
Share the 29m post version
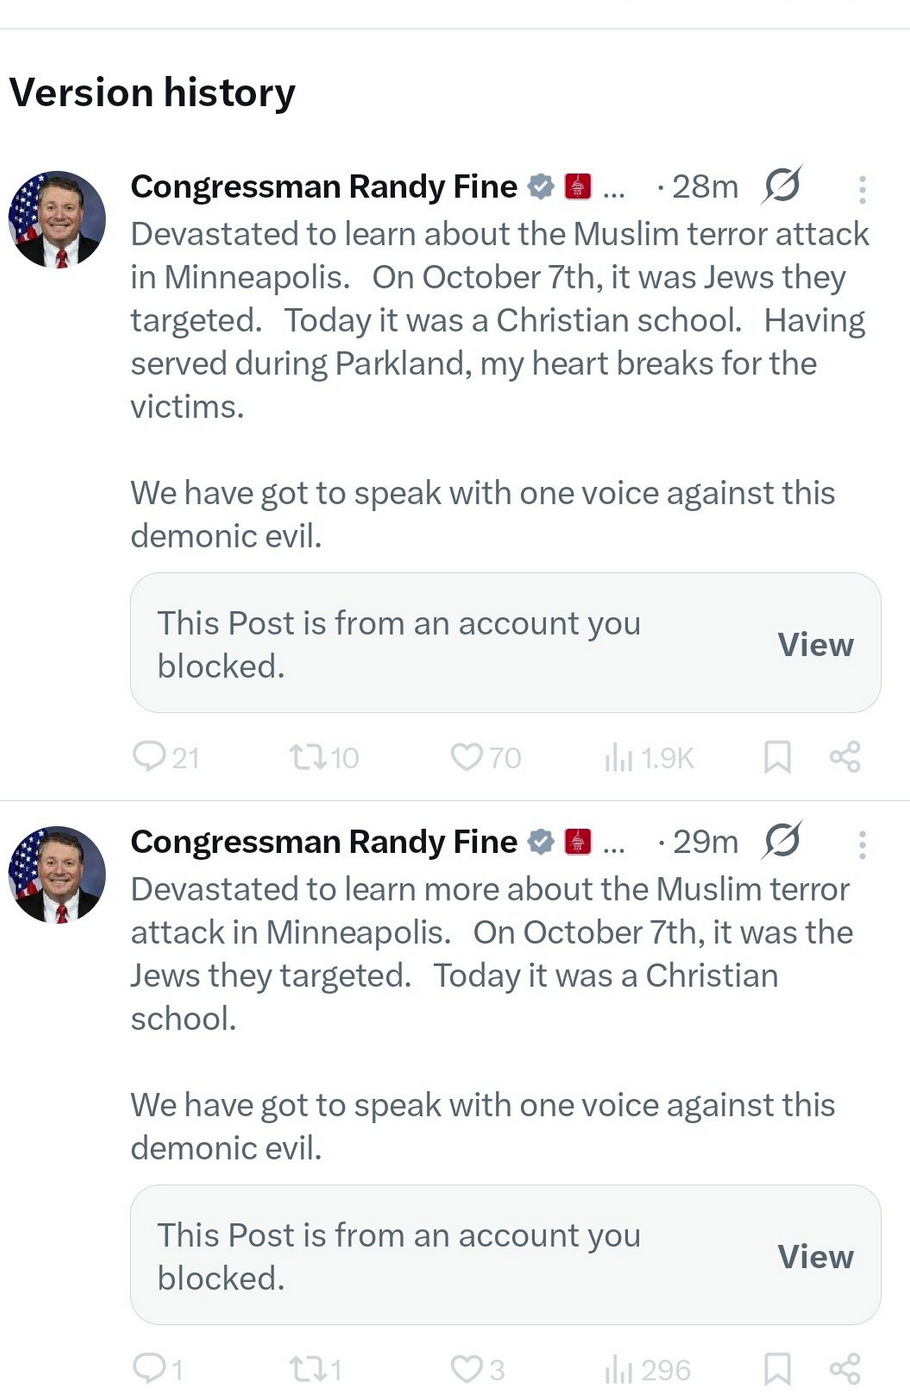845,1368
